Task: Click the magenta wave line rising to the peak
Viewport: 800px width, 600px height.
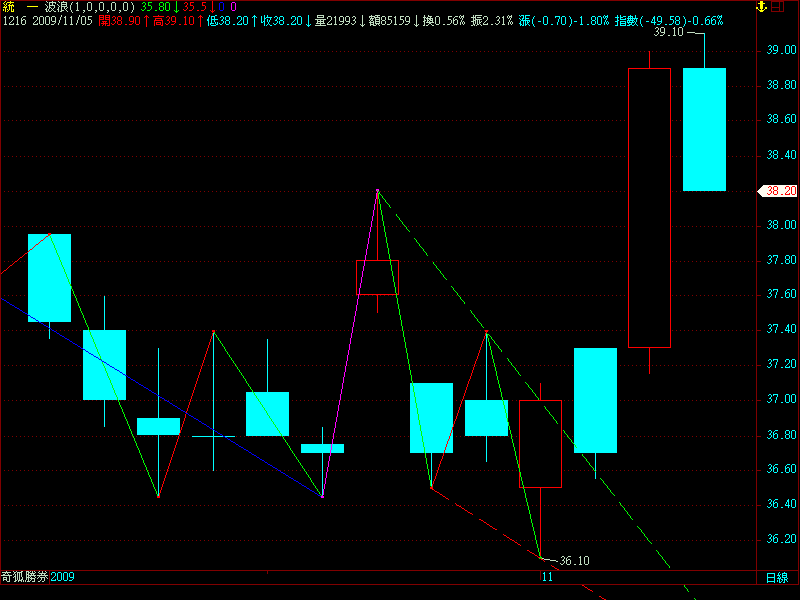Action: click(x=350, y=343)
